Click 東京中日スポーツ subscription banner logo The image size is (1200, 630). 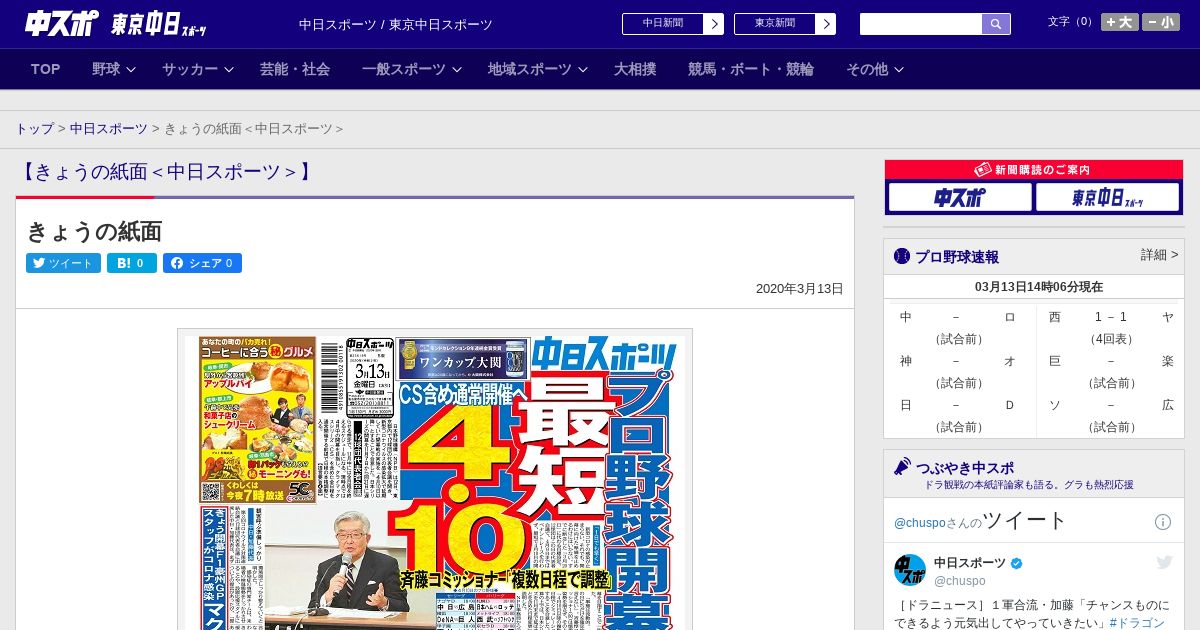pyautogui.click(x=1107, y=198)
